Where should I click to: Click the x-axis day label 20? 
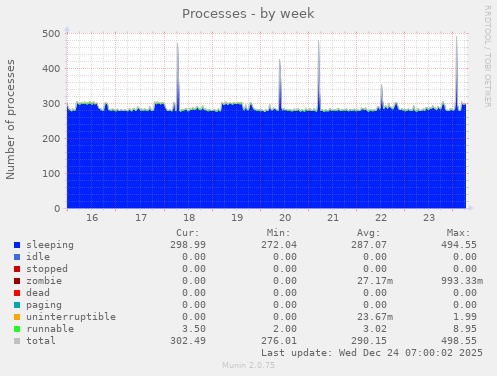[x=285, y=218]
